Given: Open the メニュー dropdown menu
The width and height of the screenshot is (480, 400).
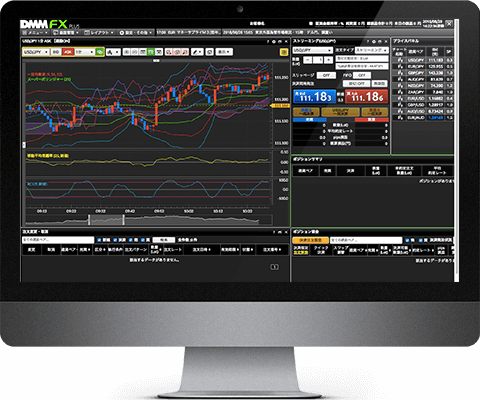Looking at the screenshot, I should pyautogui.click(x=35, y=33).
